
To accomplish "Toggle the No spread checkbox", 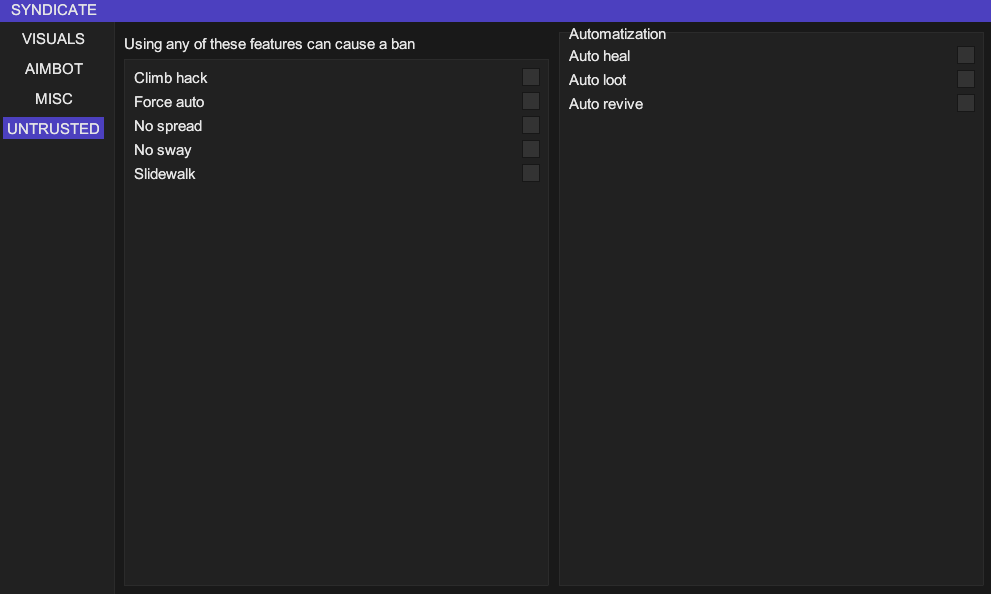I will coord(531,125).
